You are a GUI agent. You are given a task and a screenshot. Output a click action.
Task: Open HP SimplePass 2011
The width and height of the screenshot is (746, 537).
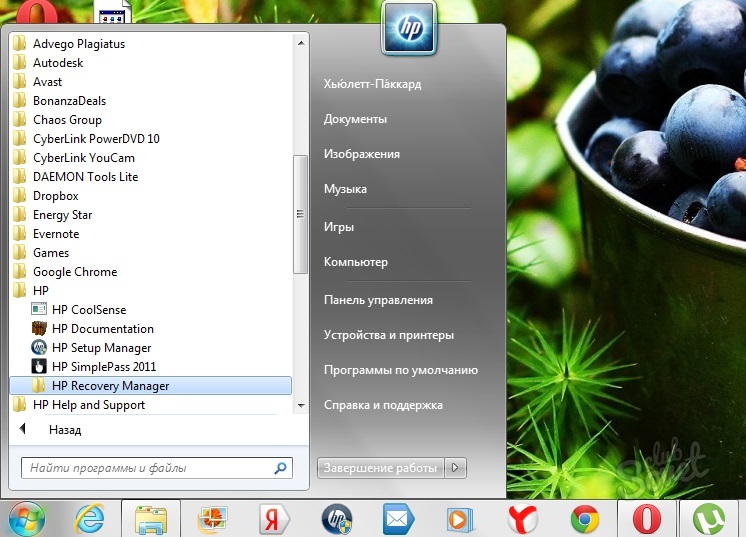pyautogui.click(x=104, y=367)
